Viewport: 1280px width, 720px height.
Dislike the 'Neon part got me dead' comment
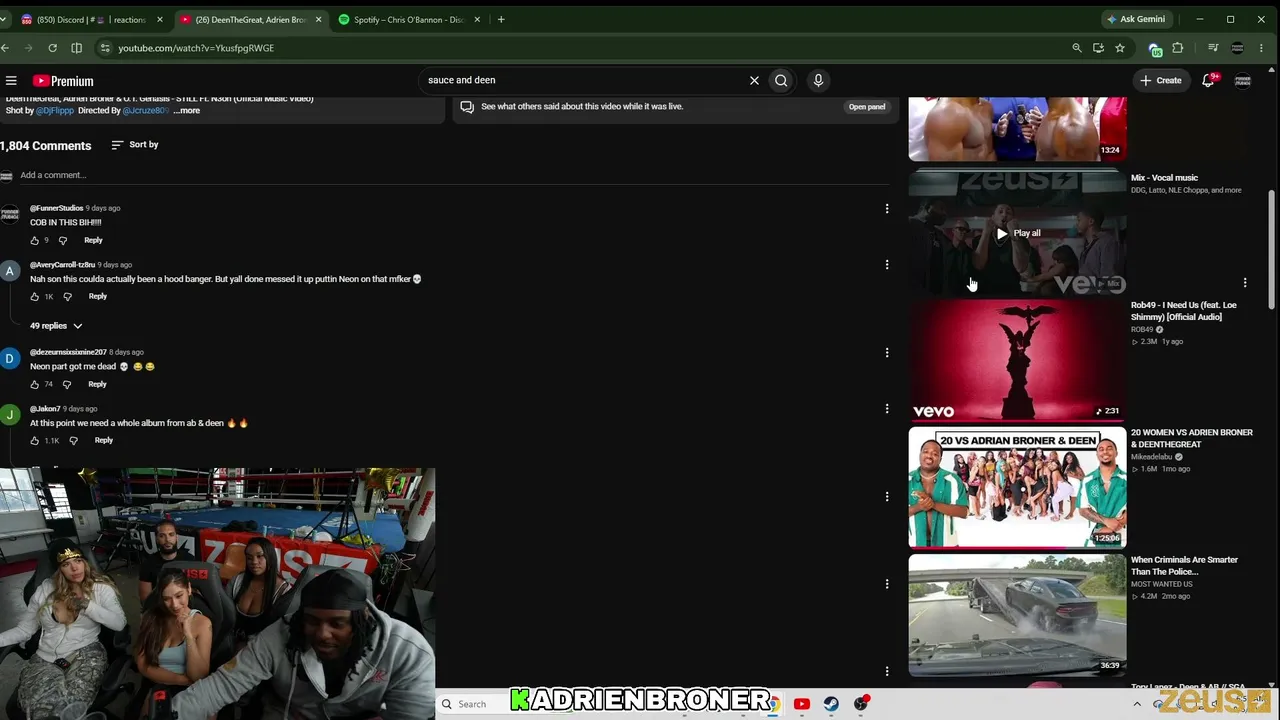67,385
